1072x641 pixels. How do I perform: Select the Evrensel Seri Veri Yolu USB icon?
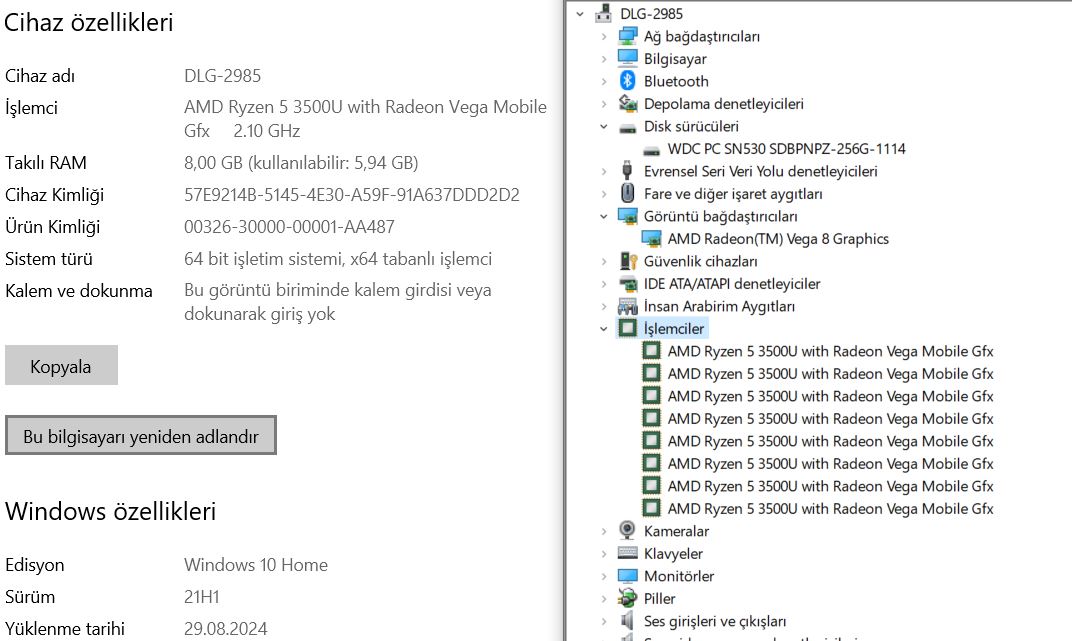click(627, 171)
